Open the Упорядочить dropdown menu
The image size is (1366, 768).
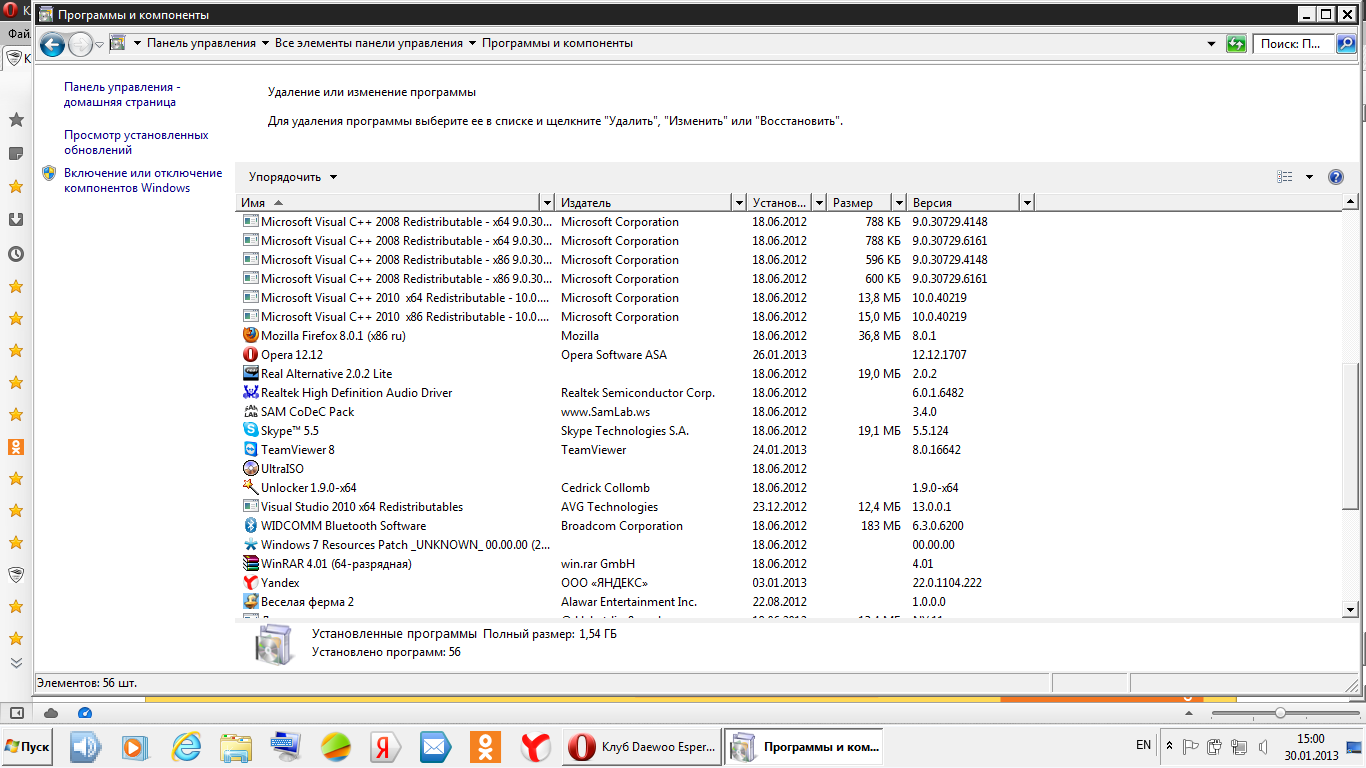pos(293,177)
